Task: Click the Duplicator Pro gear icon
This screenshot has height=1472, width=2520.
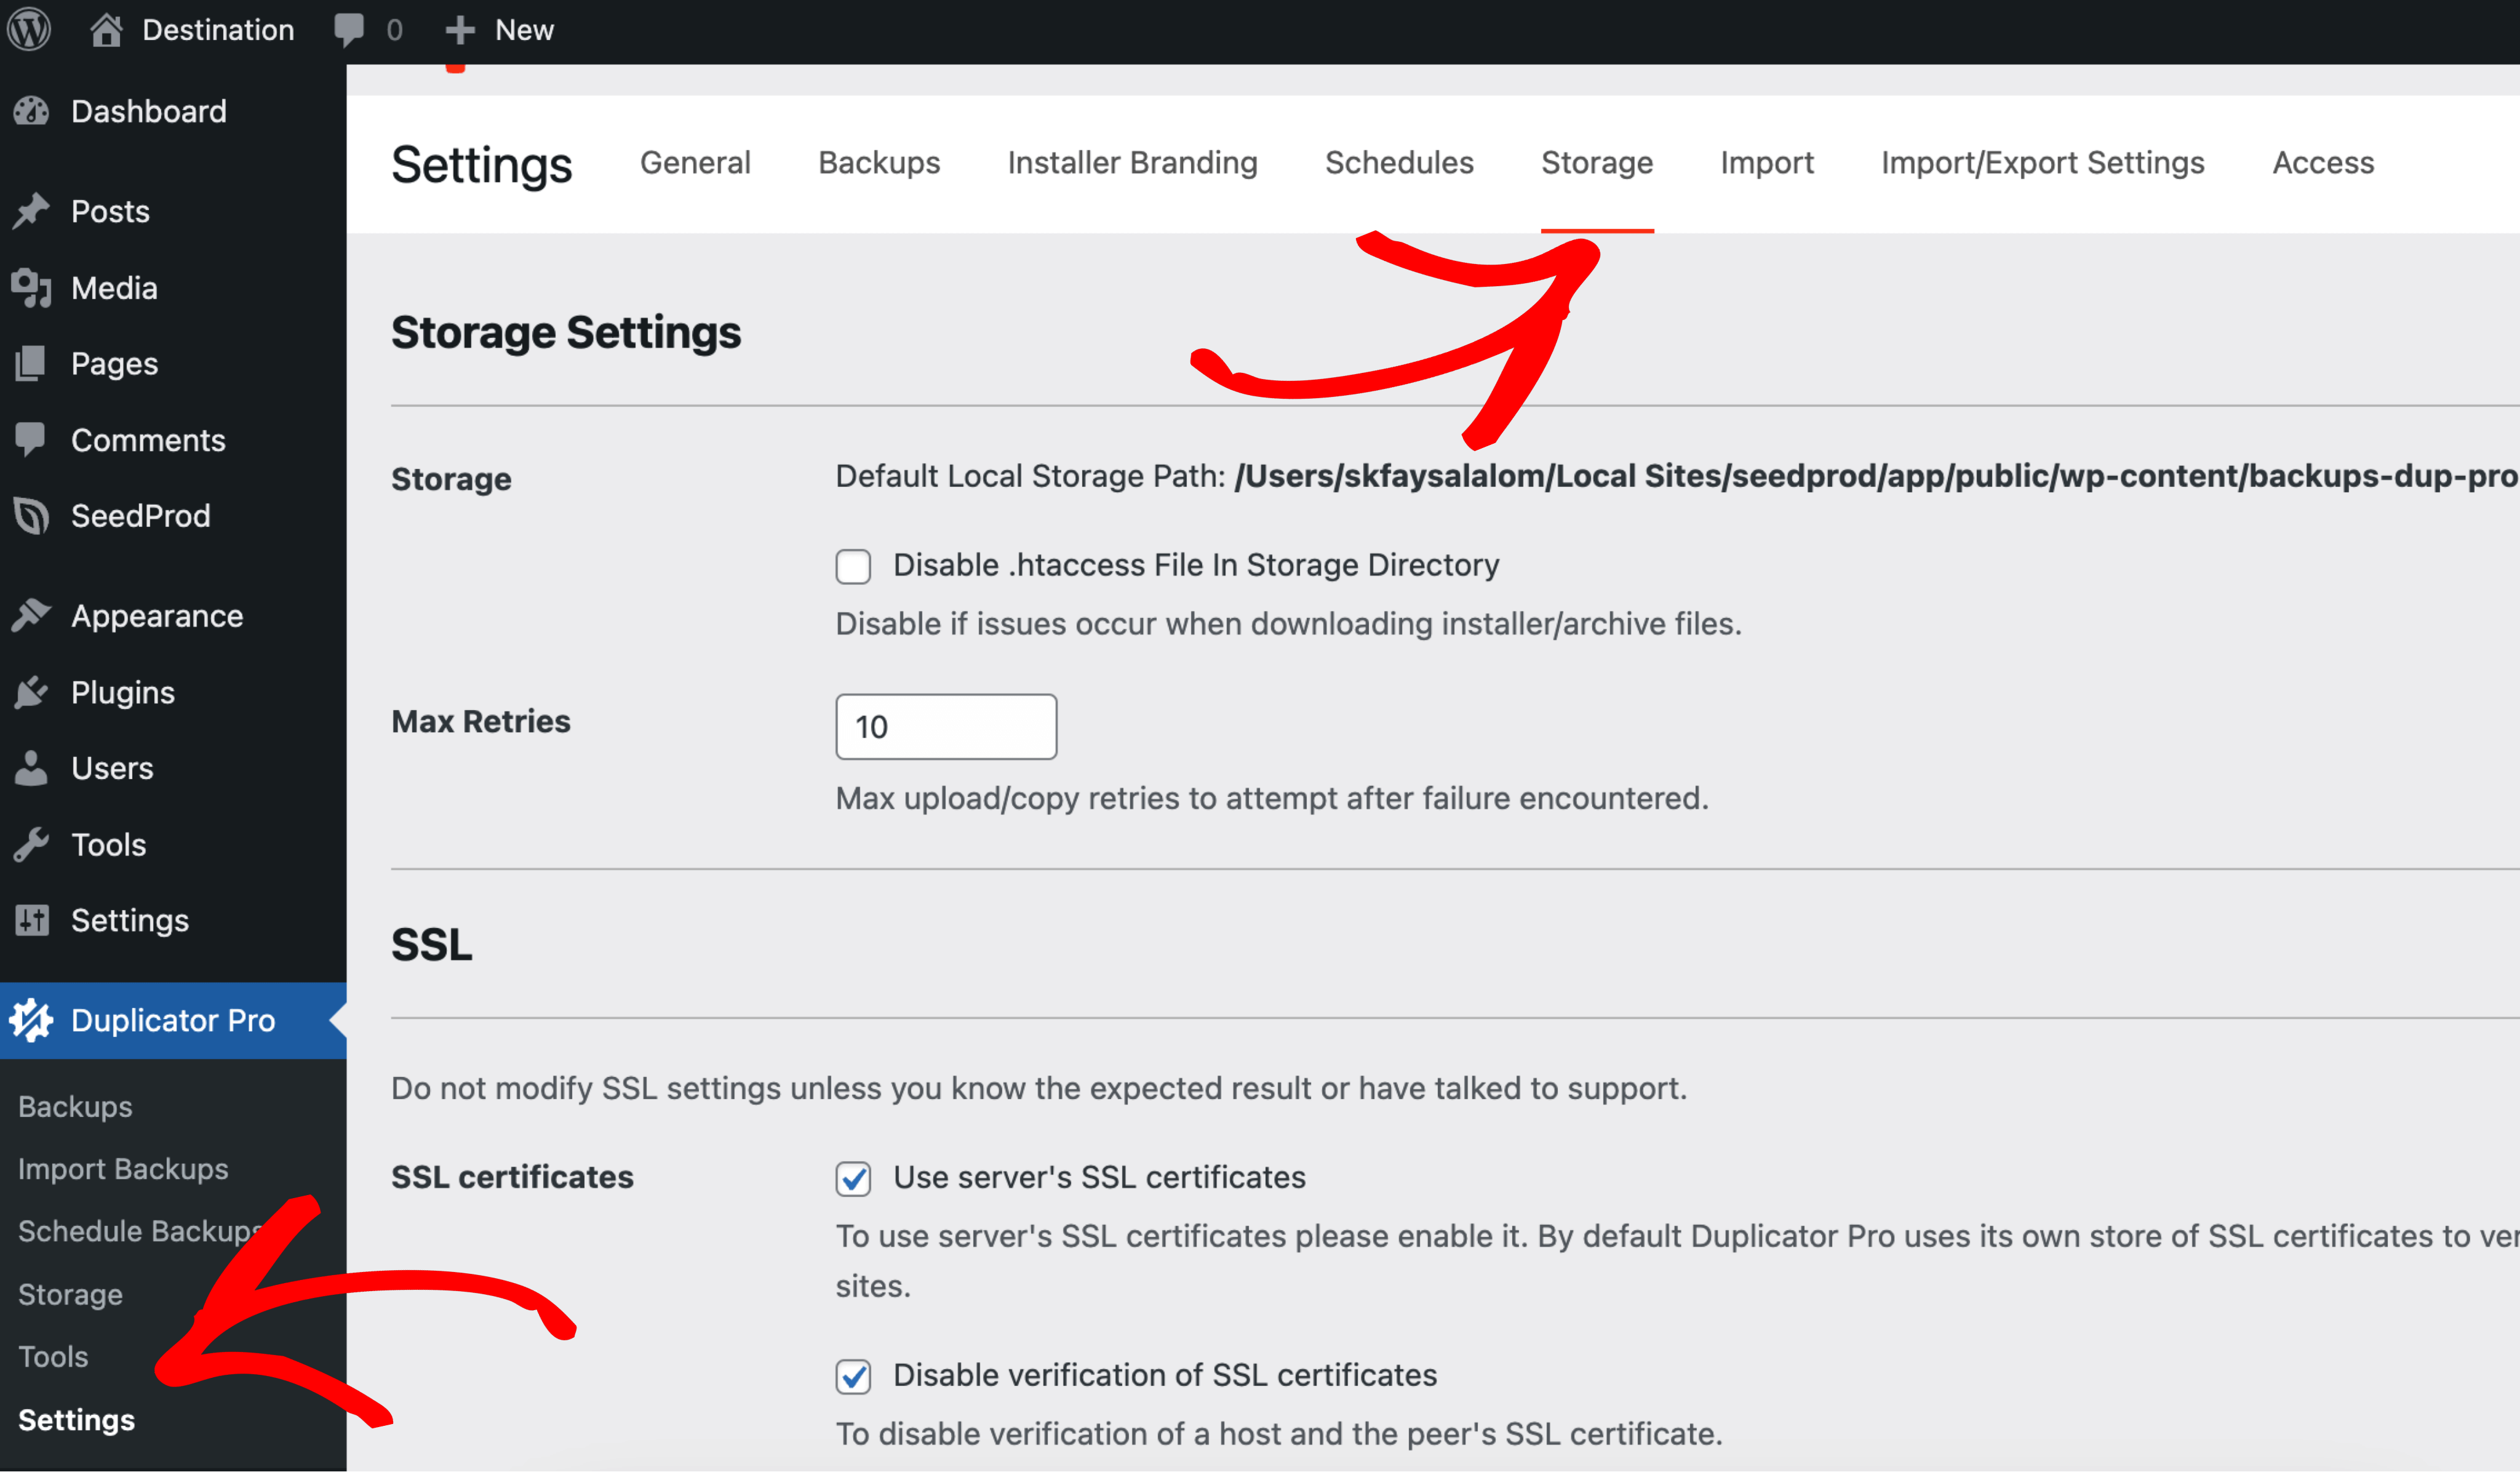Action: click(31, 1020)
